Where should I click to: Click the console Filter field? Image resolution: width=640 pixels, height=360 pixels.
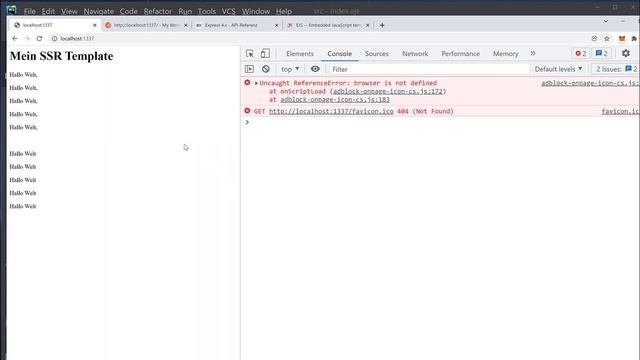tap(429, 69)
